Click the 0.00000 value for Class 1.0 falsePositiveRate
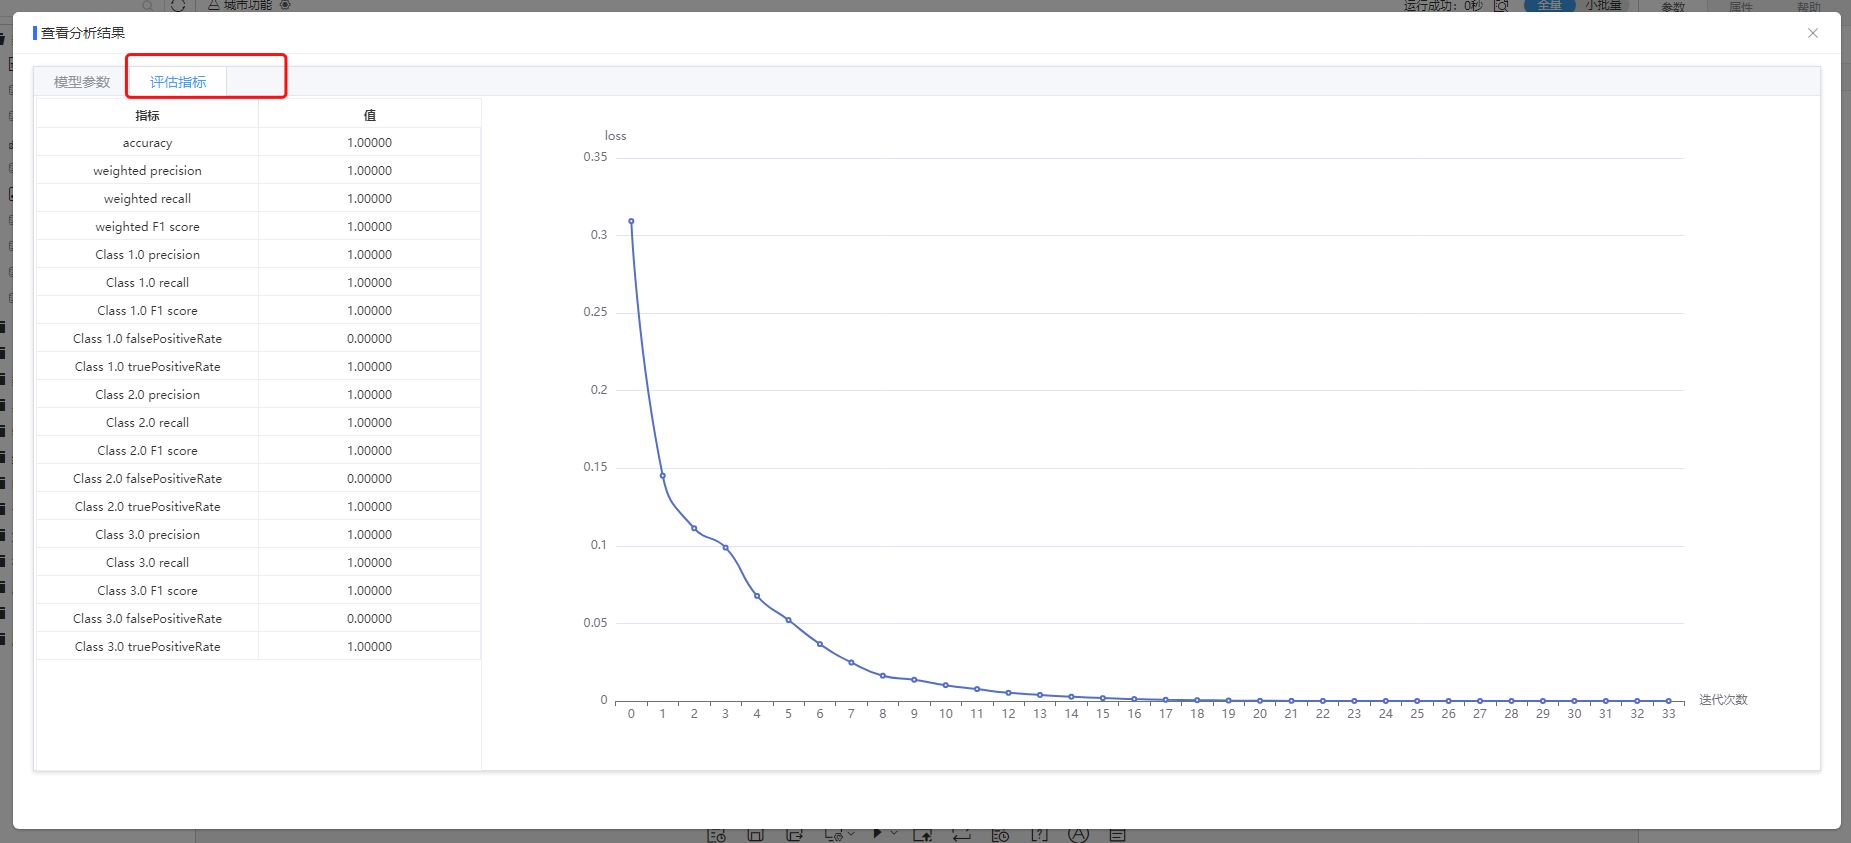The height and width of the screenshot is (843, 1851). click(369, 339)
